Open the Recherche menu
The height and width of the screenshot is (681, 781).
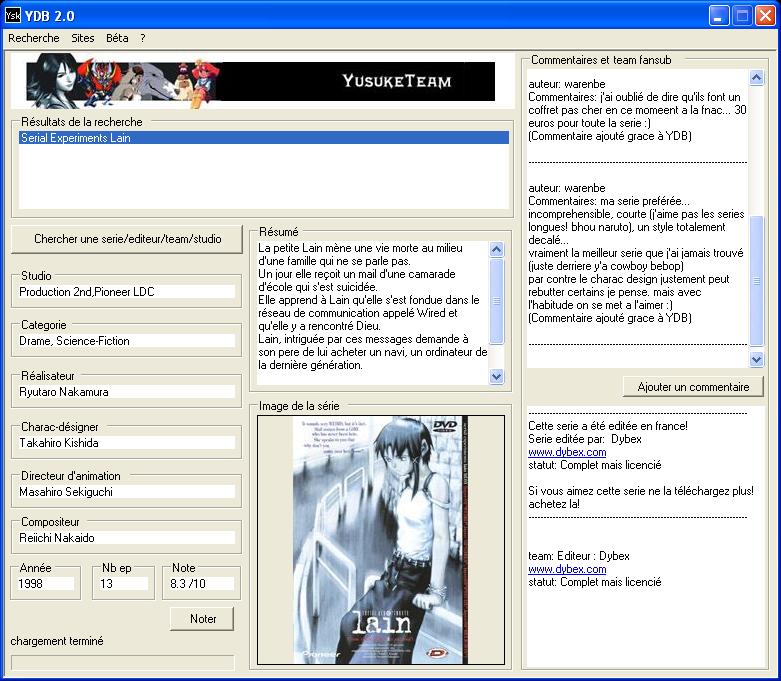tap(33, 38)
